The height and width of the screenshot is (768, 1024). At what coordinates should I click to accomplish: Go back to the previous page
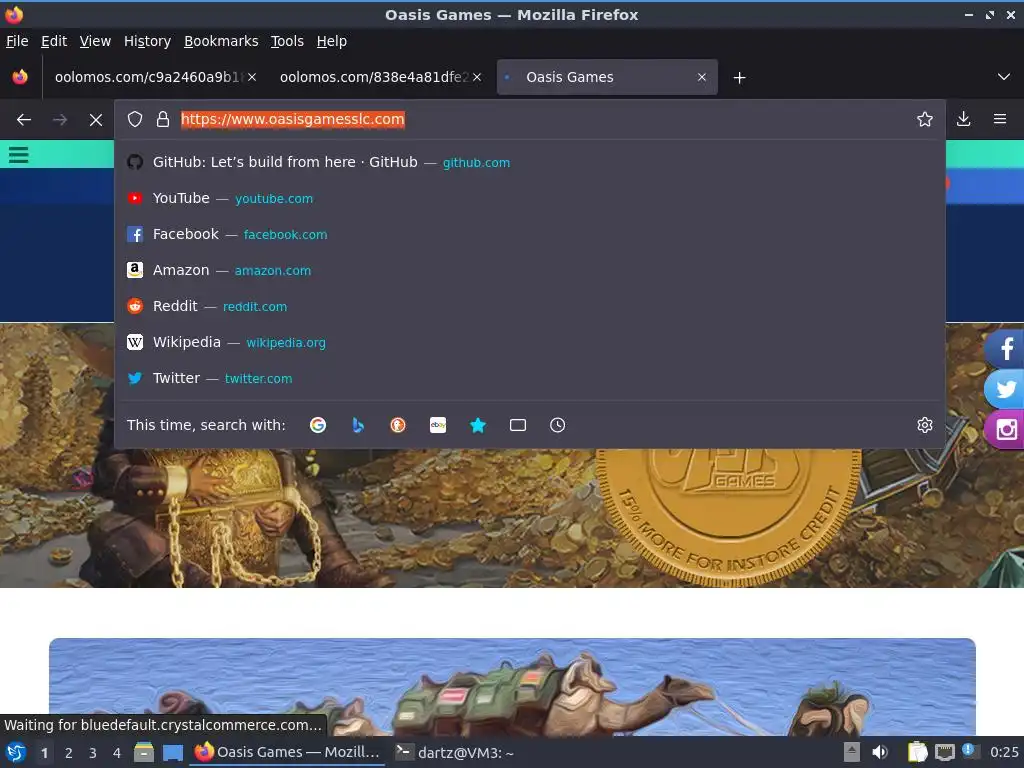click(24, 120)
